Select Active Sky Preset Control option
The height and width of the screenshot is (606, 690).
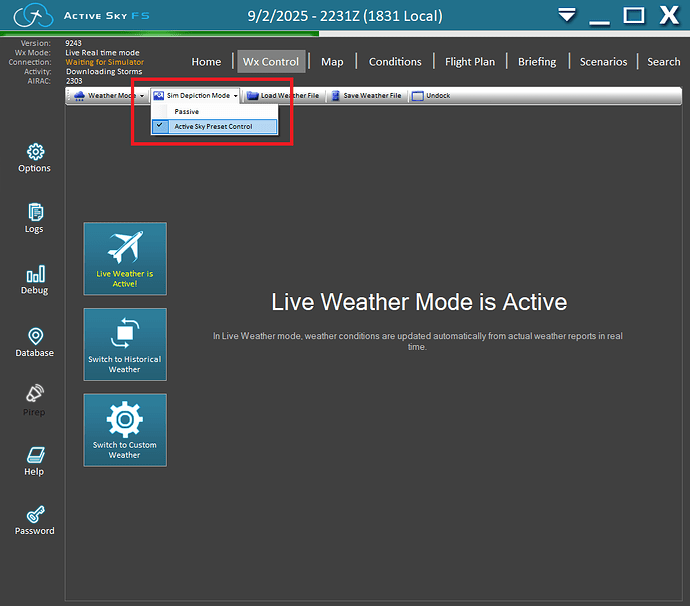pyautogui.click(x=213, y=126)
